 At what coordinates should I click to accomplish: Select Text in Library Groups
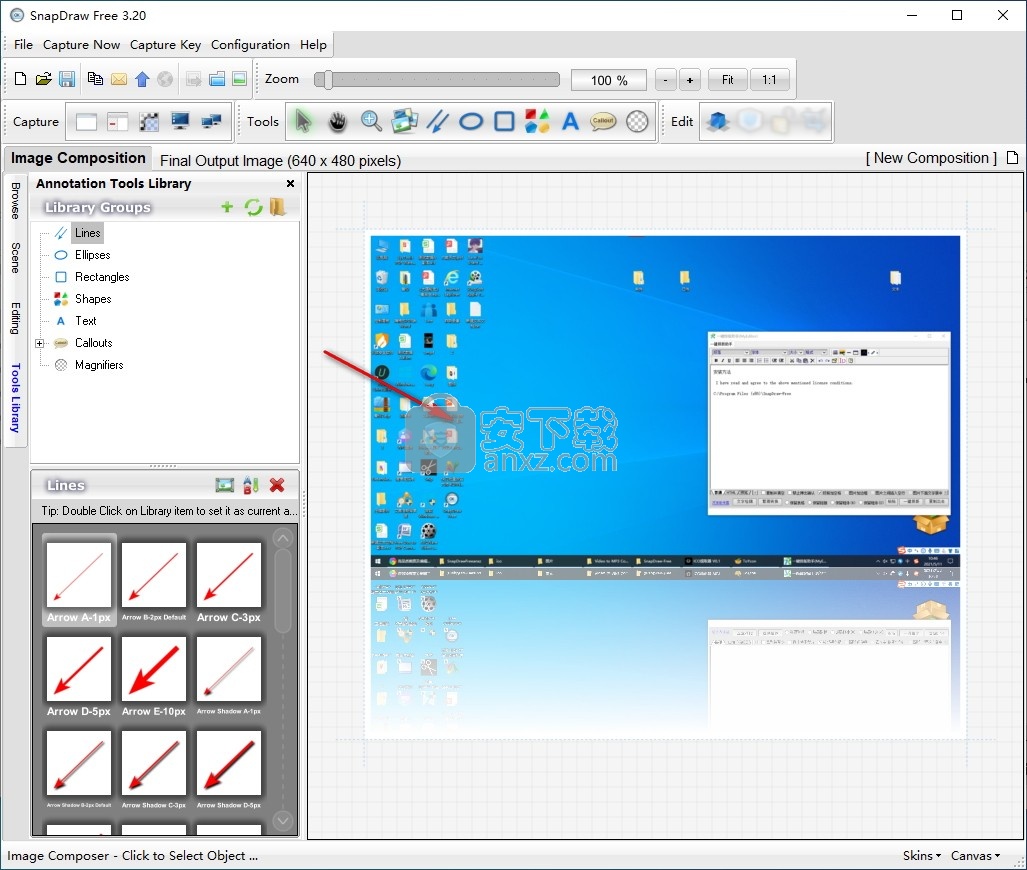[x=86, y=321]
